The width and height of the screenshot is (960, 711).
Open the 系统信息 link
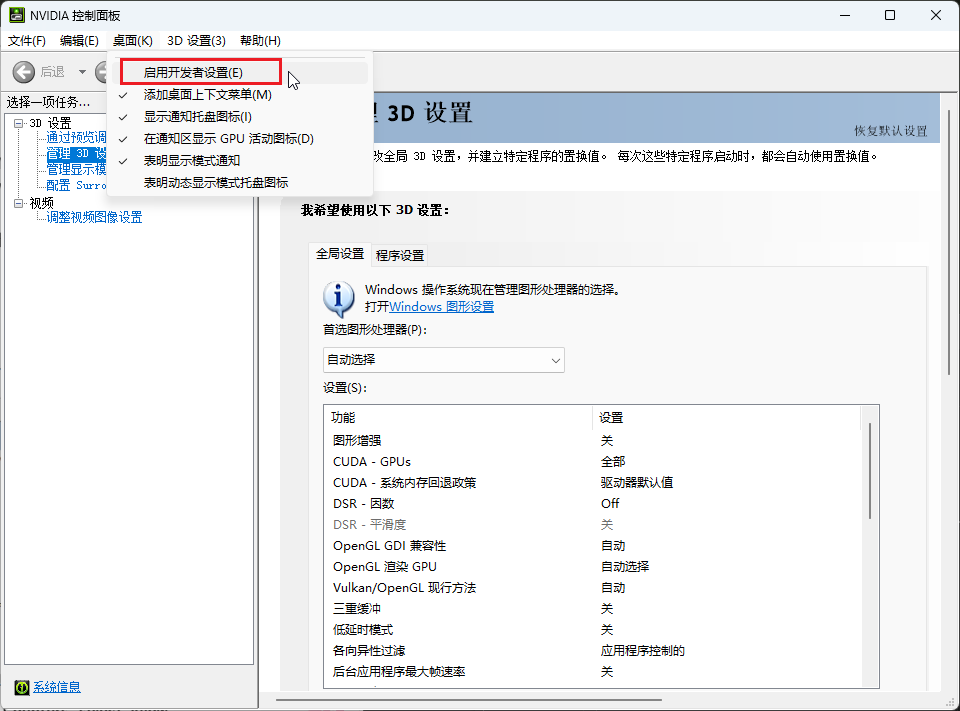(57, 687)
